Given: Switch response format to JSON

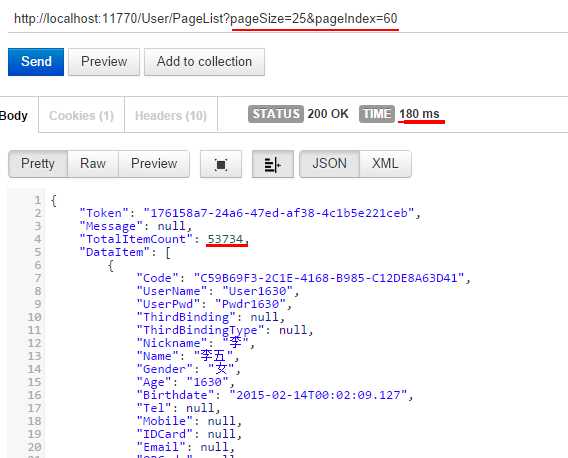Looking at the screenshot, I should click(330, 164).
